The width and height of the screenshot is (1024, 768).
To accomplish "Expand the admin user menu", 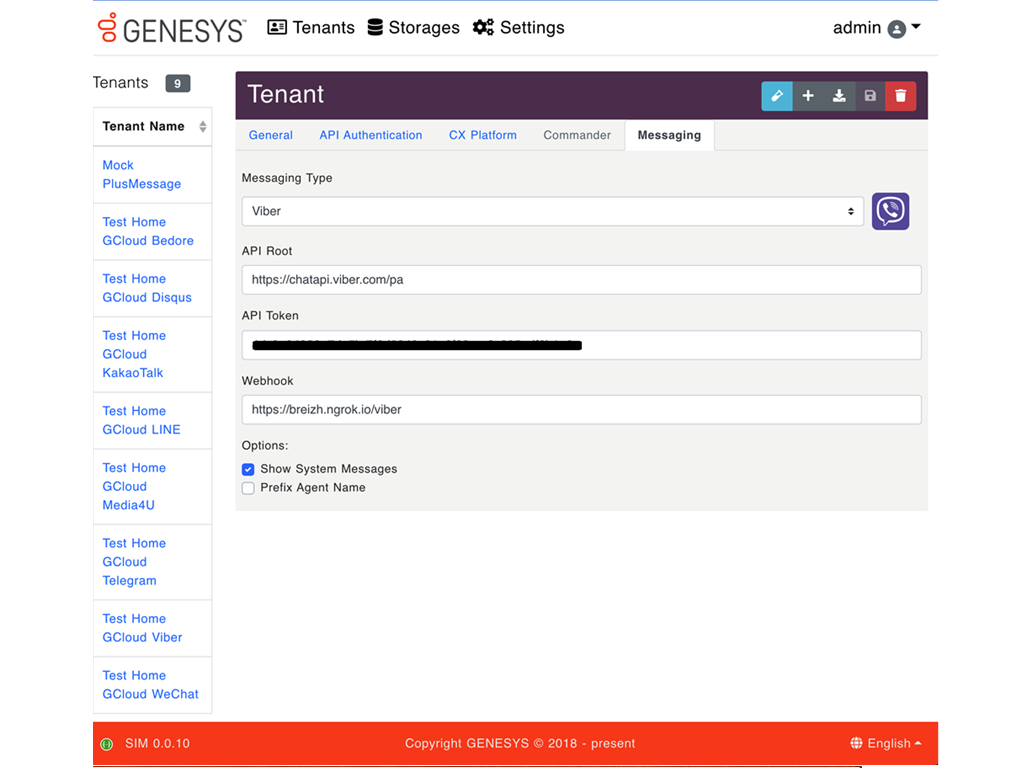I will point(876,28).
